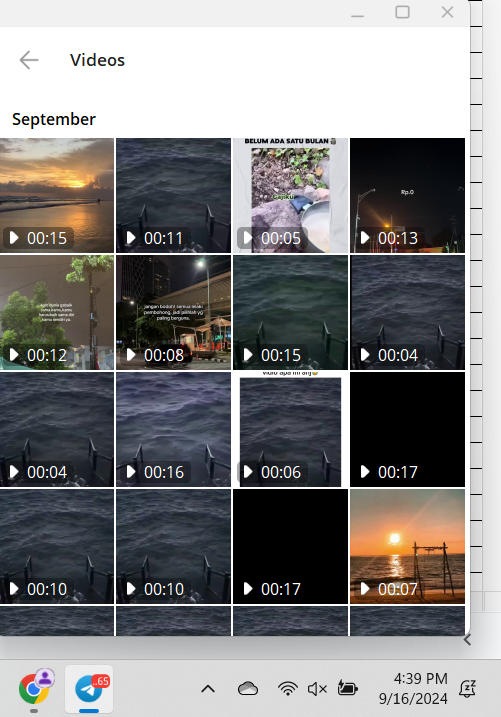Image resolution: width=501 pixels, height=717 pixels.
Task: Open the Wi-Fi network tray icon
Action: (x=288, y=689)
